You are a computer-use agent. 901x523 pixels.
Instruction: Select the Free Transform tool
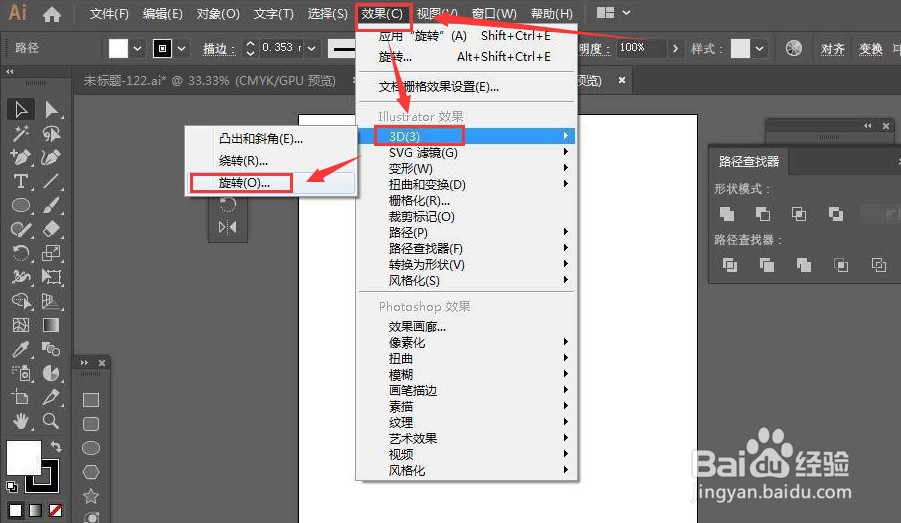pos(52,277)
